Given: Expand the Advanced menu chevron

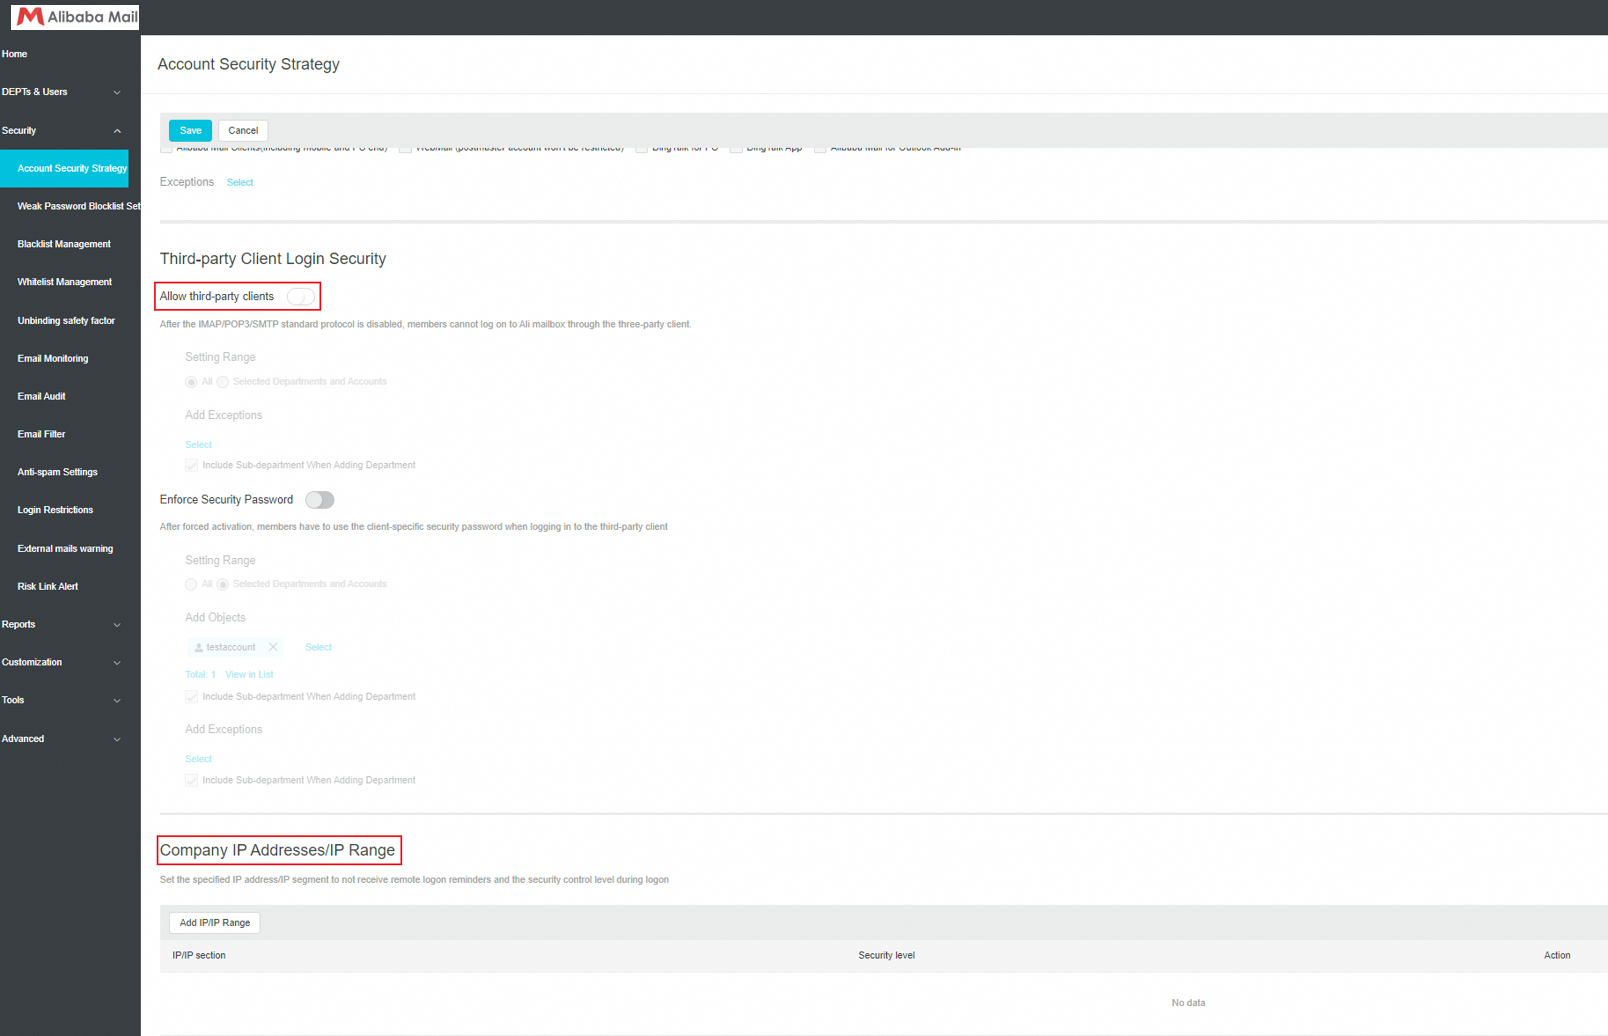Looking at the screenshot, I should coord(117,740).
